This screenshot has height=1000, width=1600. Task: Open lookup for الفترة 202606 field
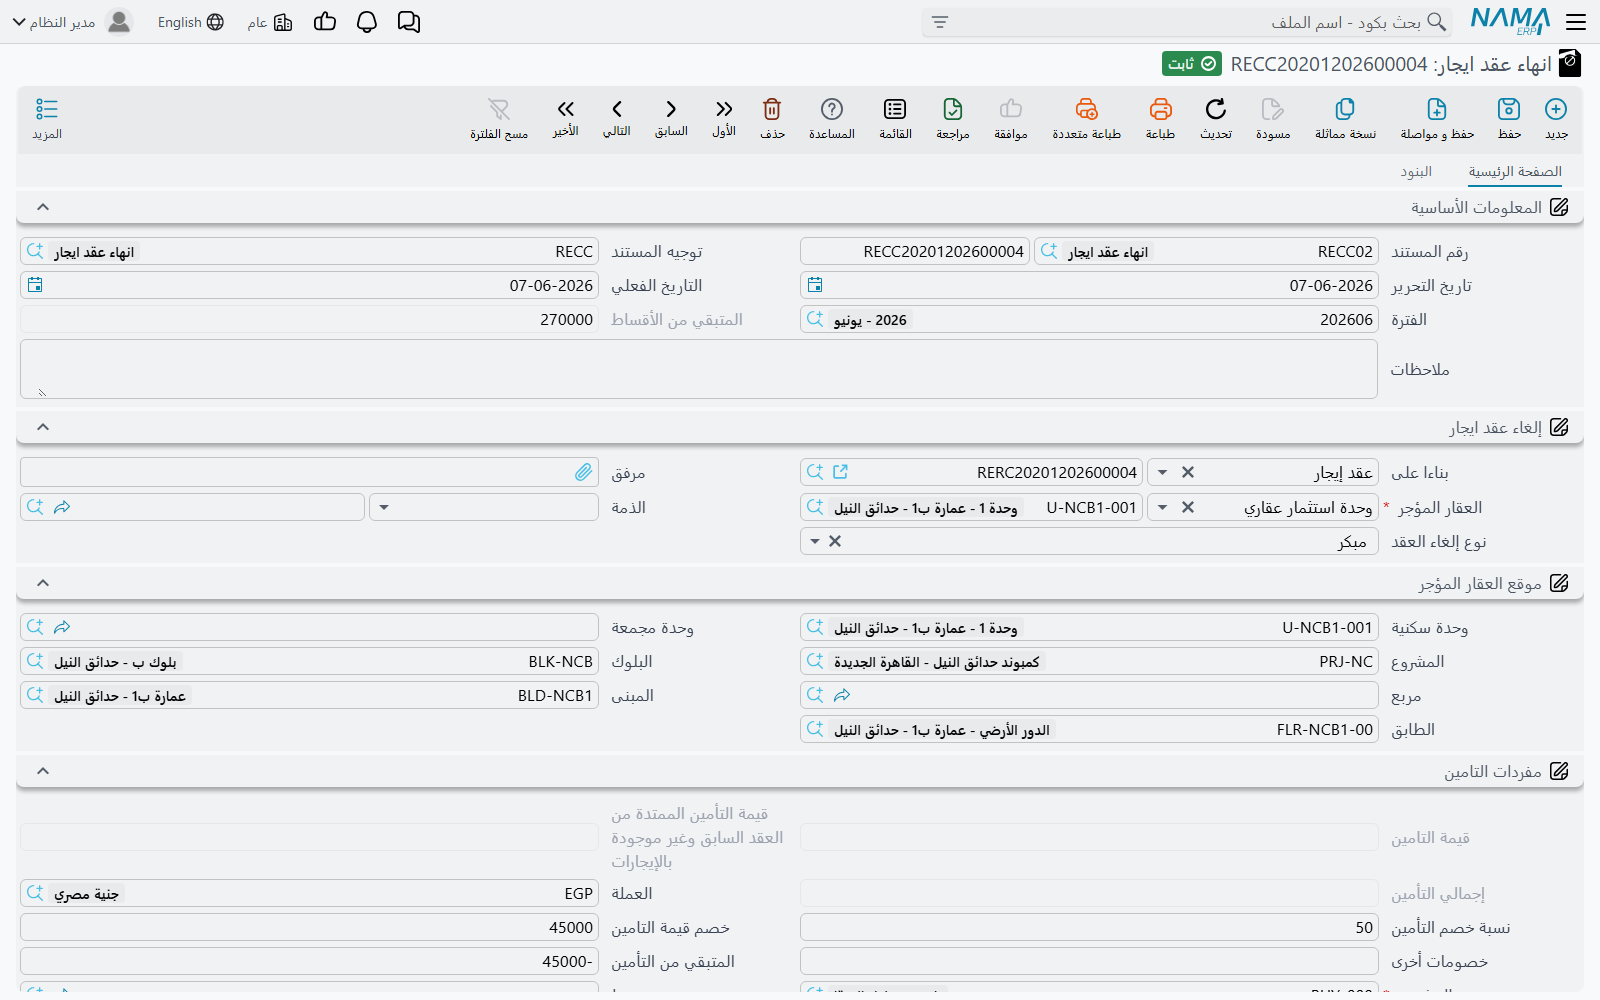pyautogui.click(x=815, y=319)
